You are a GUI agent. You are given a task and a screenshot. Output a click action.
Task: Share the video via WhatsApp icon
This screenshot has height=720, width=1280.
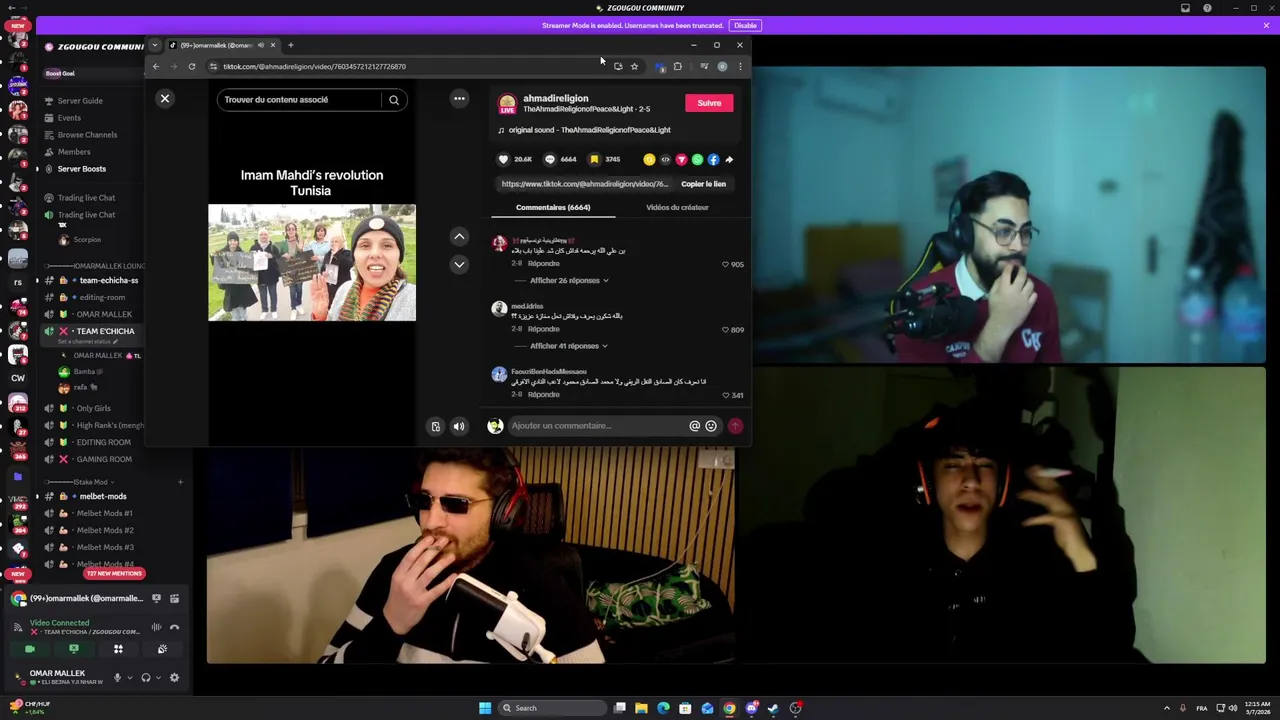tap(697, 159)
